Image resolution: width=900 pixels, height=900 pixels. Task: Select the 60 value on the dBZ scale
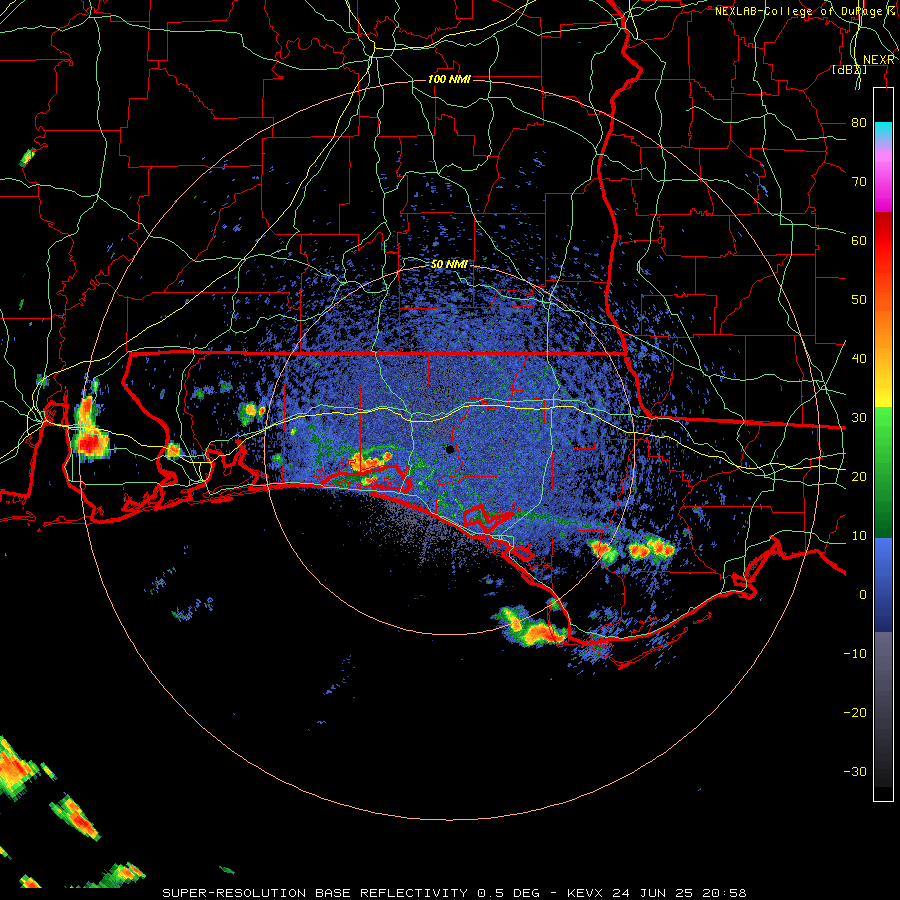click(859, 241)
